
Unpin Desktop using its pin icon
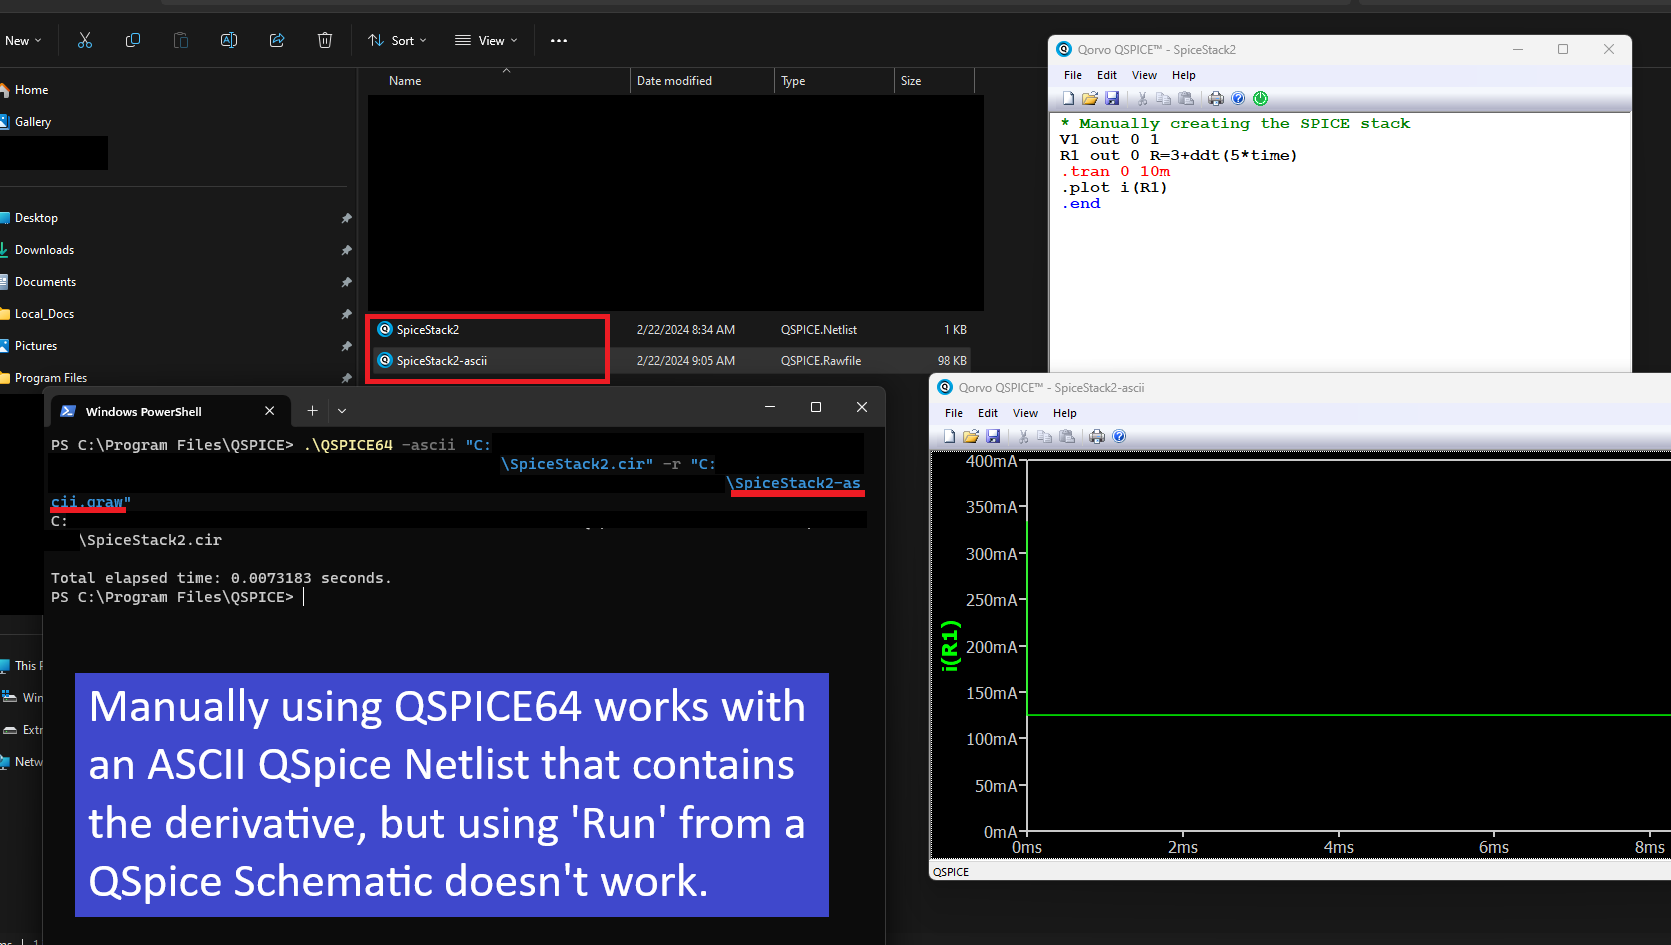point(346,218)
